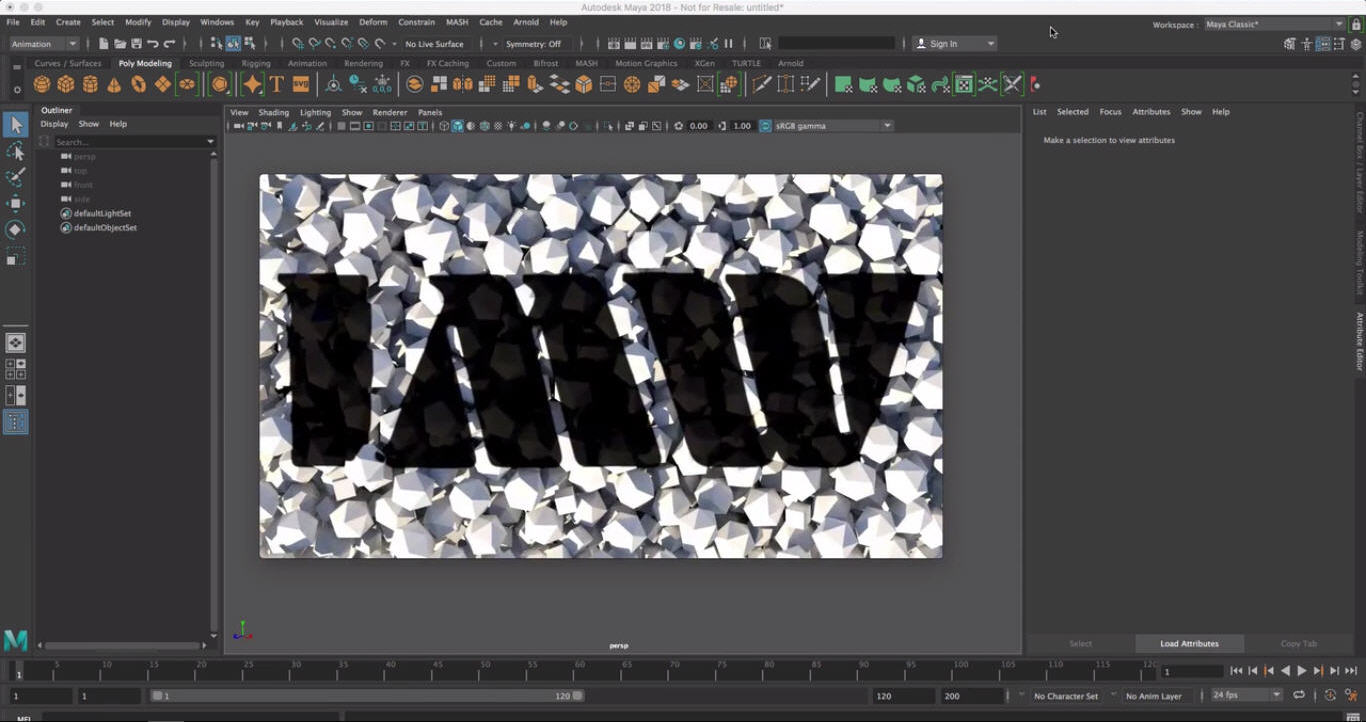Switch to the Sculpting shelf tab
This screenshot has height=722, width=1366.
[x=207, y=63]
